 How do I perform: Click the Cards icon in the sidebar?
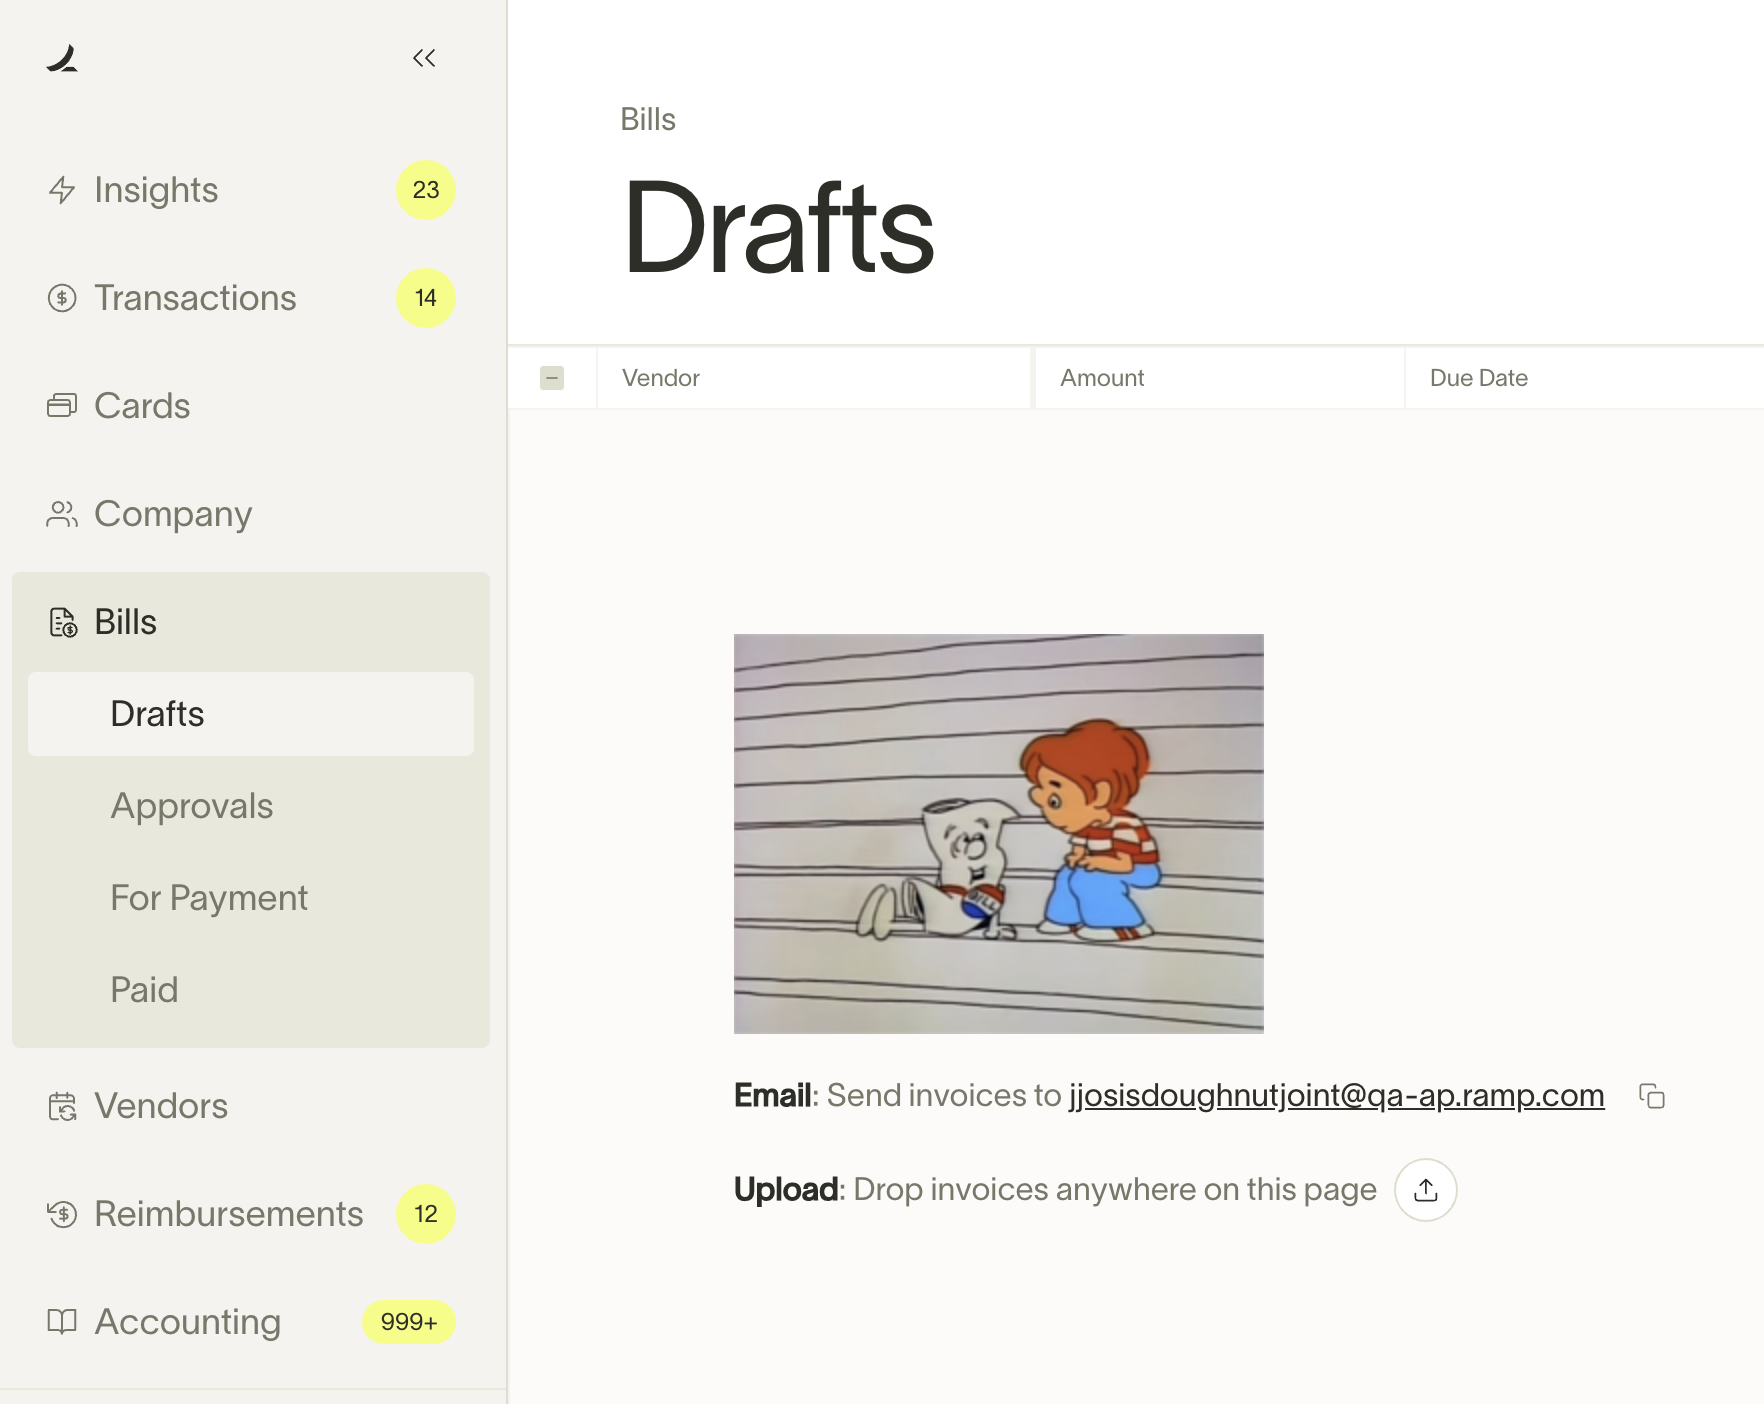tap(62, 406)
